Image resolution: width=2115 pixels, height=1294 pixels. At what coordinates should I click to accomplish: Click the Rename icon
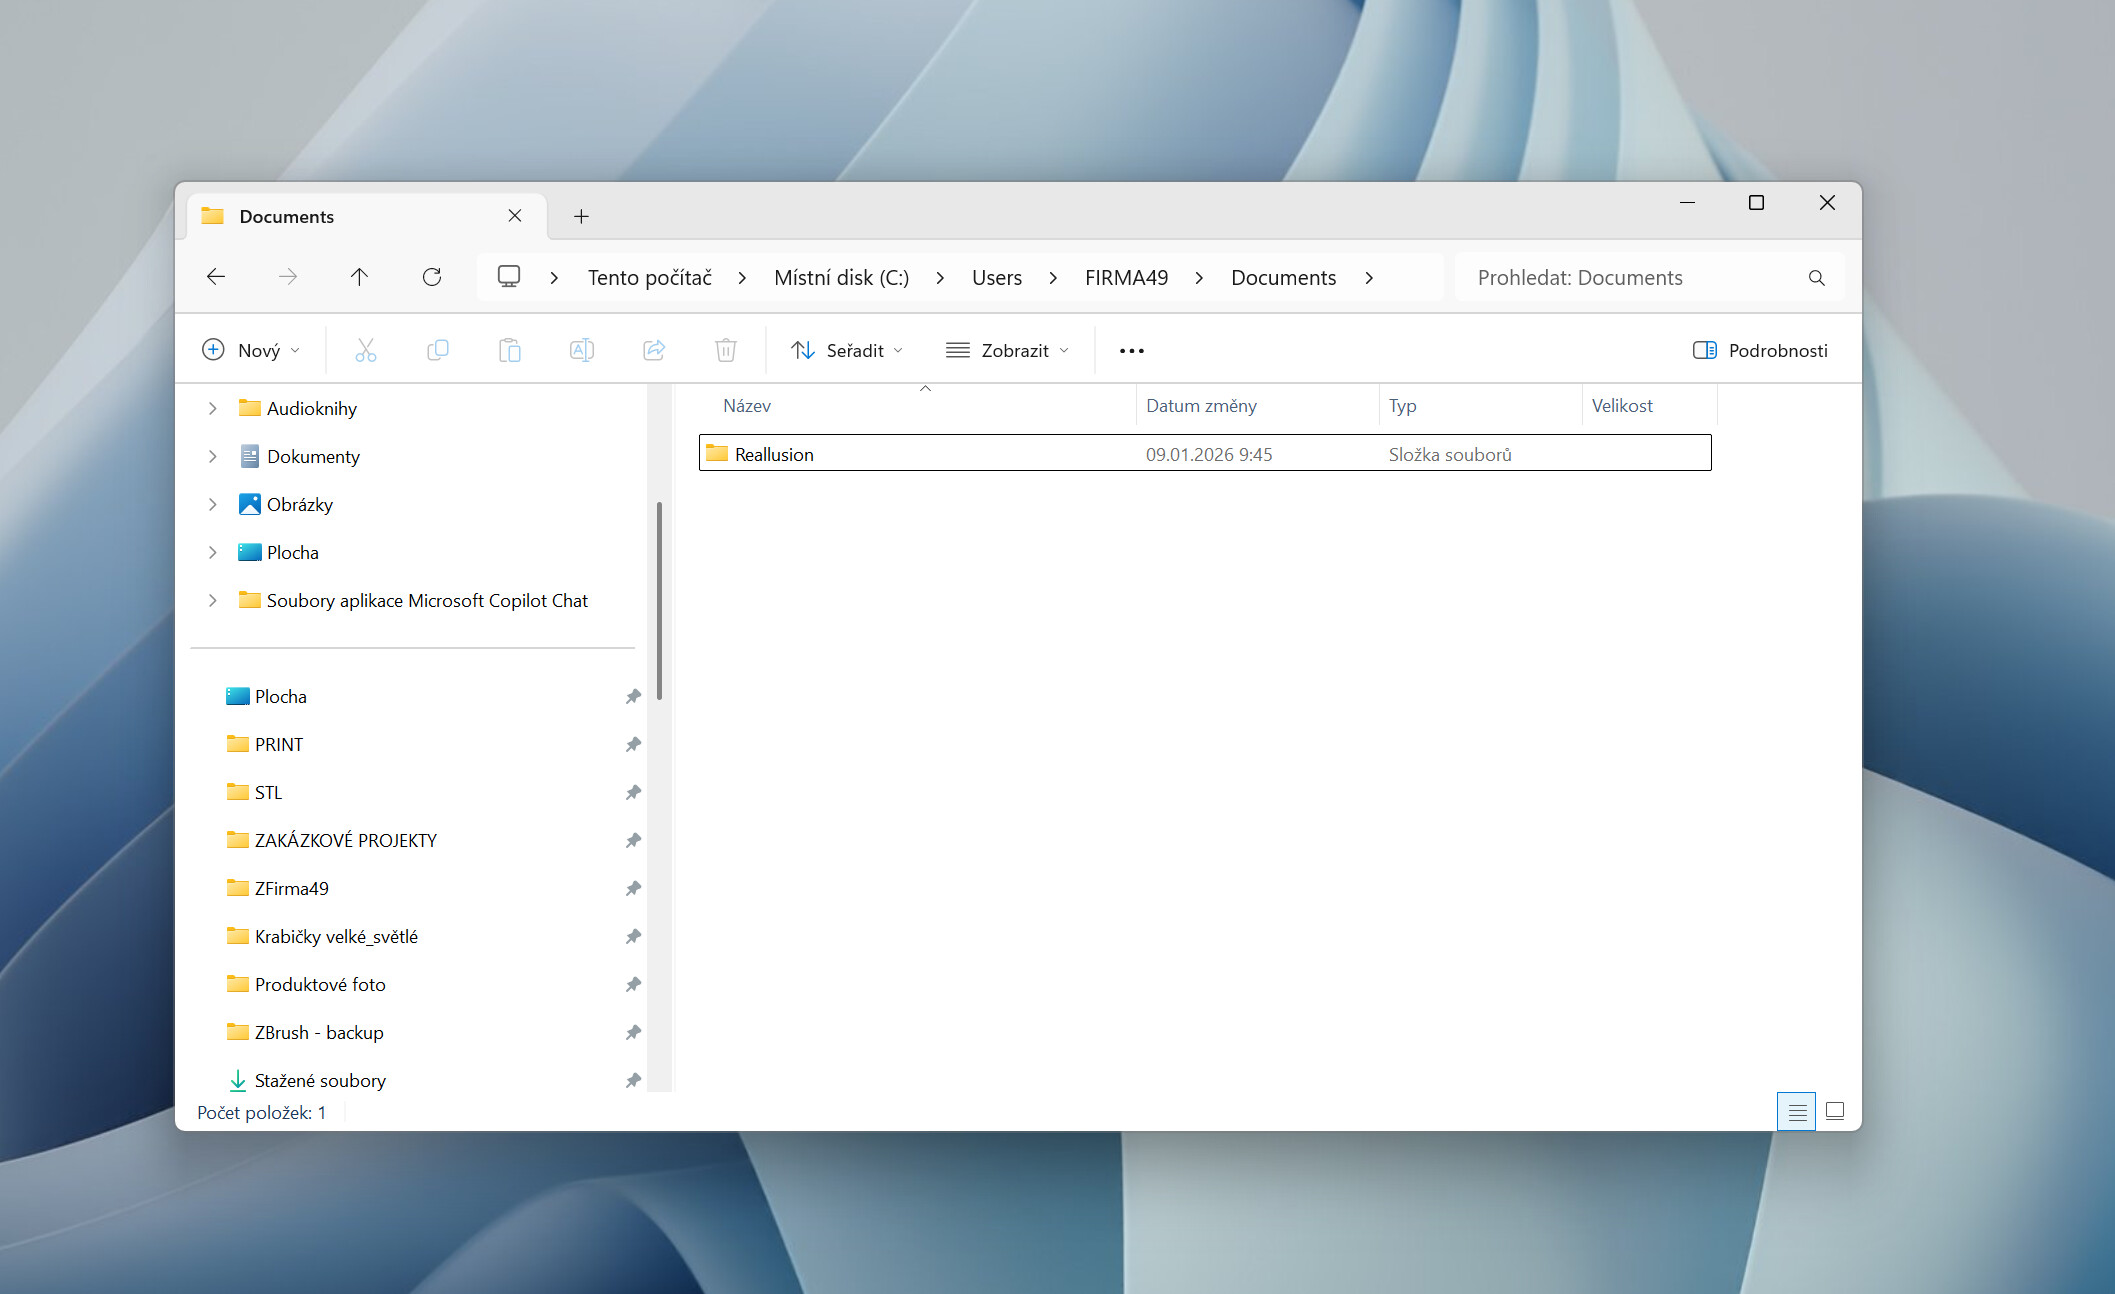[582, 350]
